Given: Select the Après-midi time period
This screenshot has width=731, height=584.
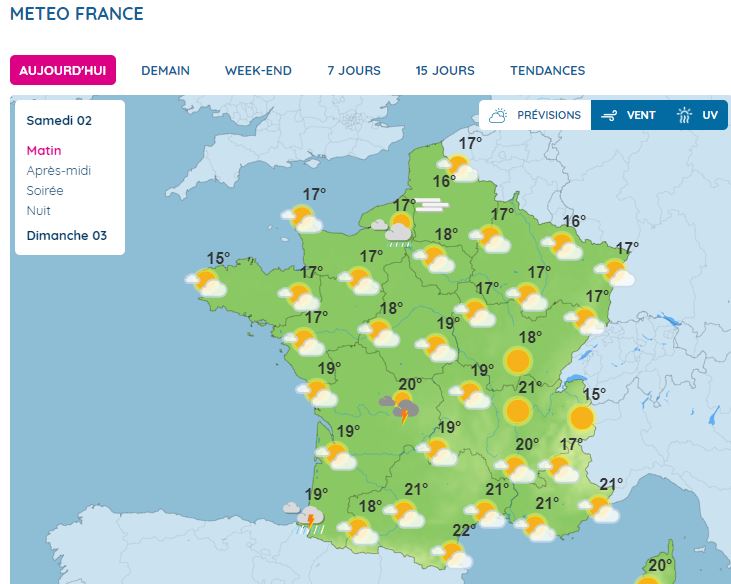Looking at the screenshot, I should coord(59,171).
